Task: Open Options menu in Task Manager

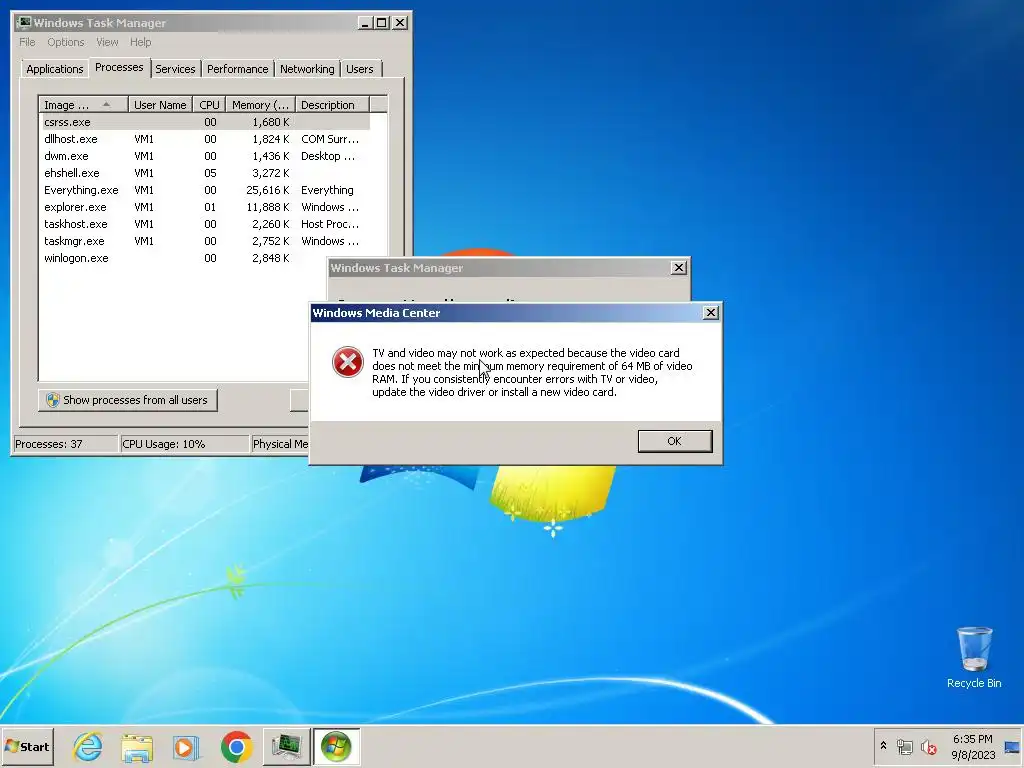Action: [65, 42]
